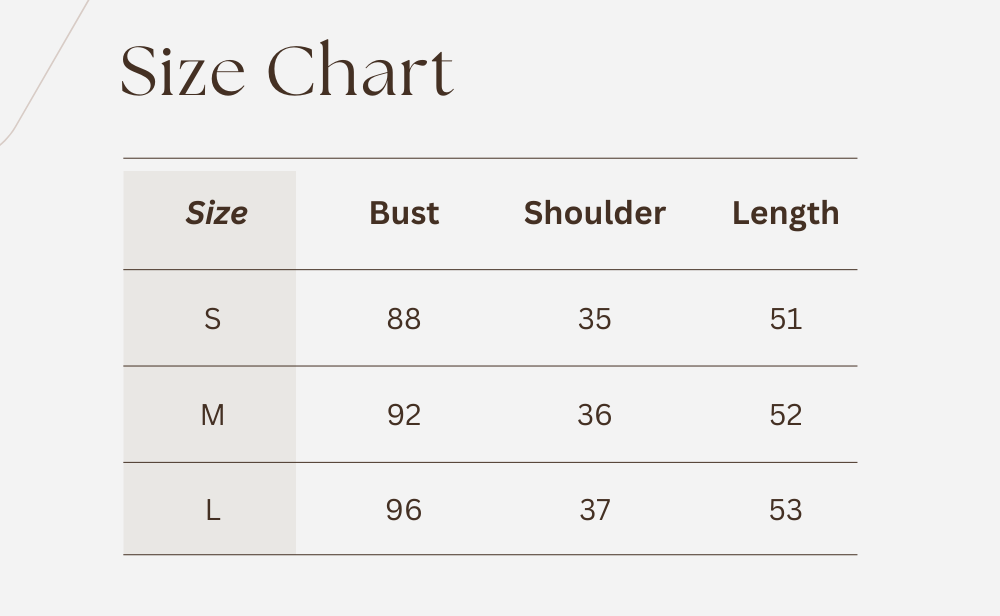This screenshot has width=1000, height=616.
Task: Select bust value 92
Action: coord(404,415)
